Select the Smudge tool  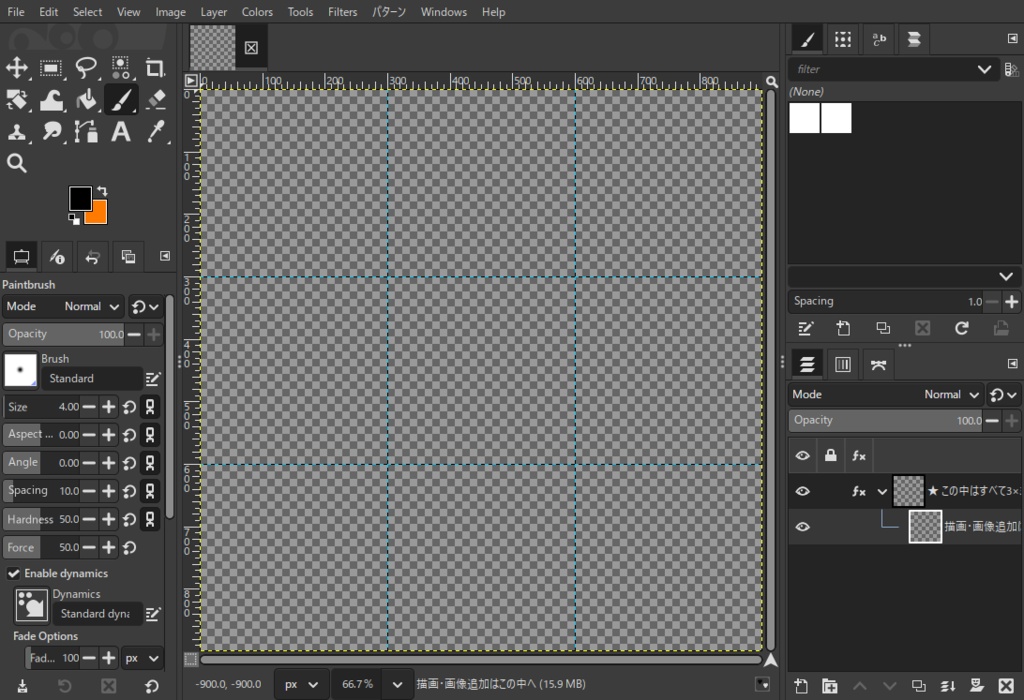coord(51,132)
